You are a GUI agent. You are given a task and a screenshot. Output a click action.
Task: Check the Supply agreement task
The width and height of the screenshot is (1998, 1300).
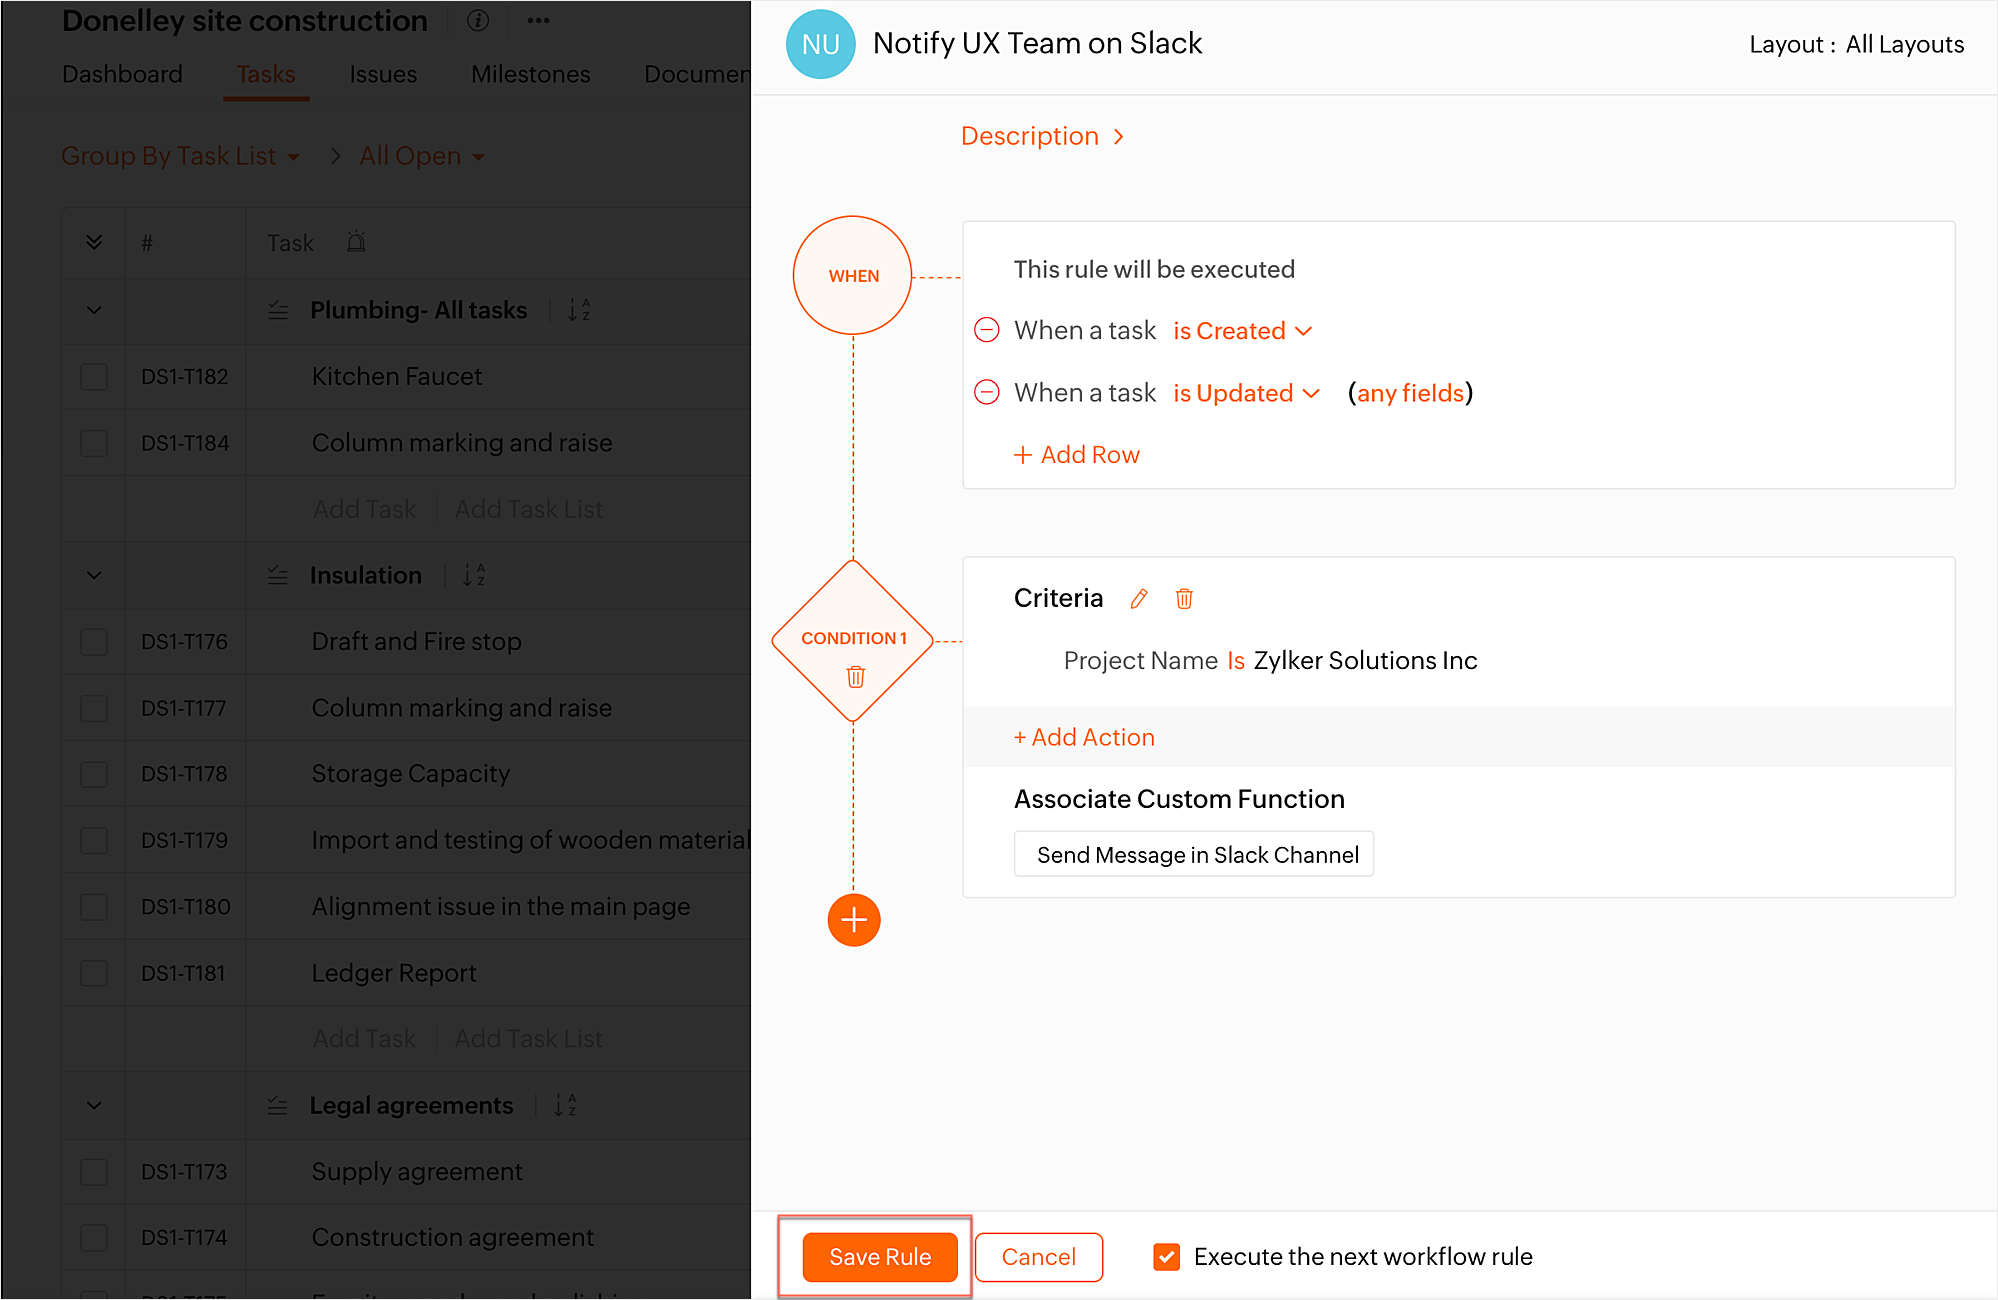pyautogui.click(x=93, y=1171)
